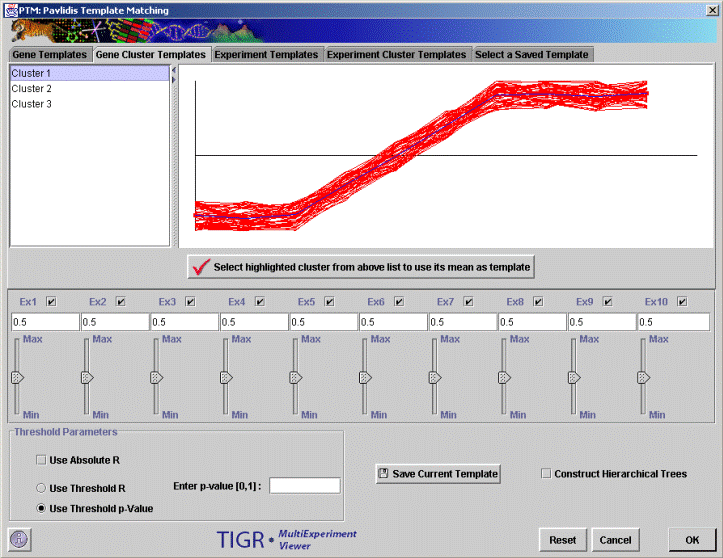Click the Ex5 slider handle
Image resolution: width=723 pixels, height=558 pixels.
coord(295,378)
